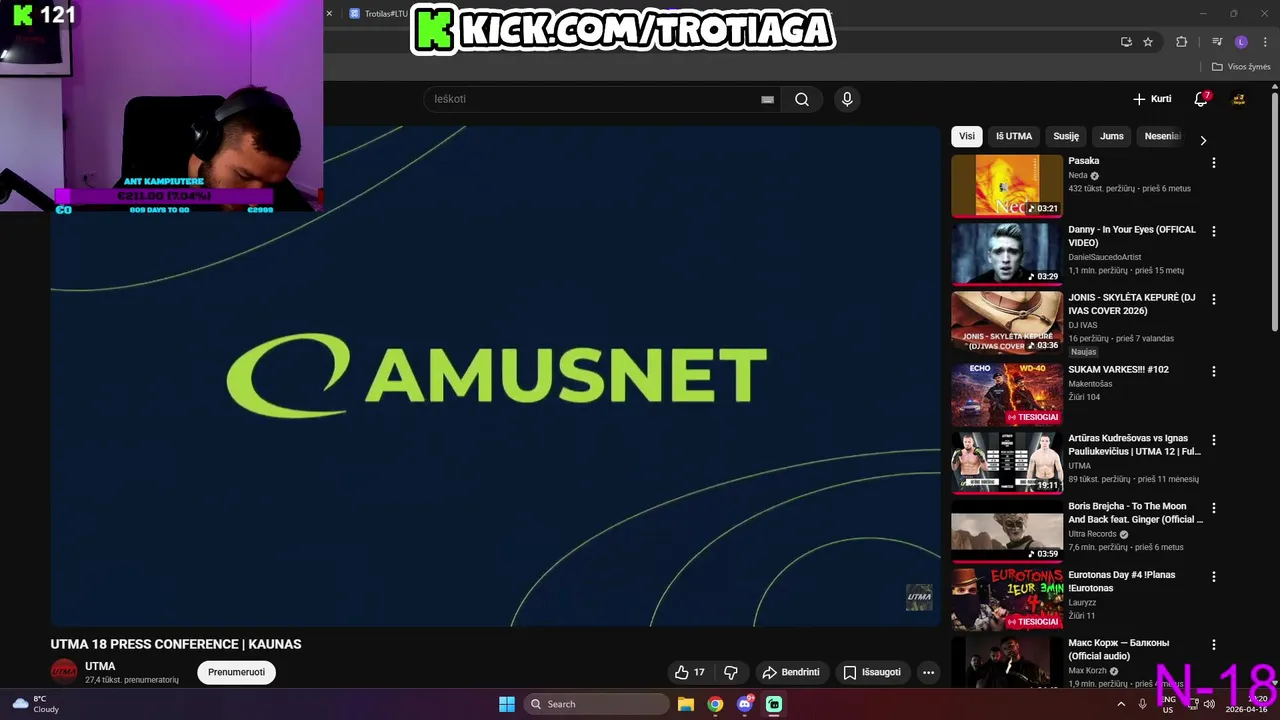Open the on-screen keyboard in search box
The image size is (1280, 720).
tap(767, 99)
